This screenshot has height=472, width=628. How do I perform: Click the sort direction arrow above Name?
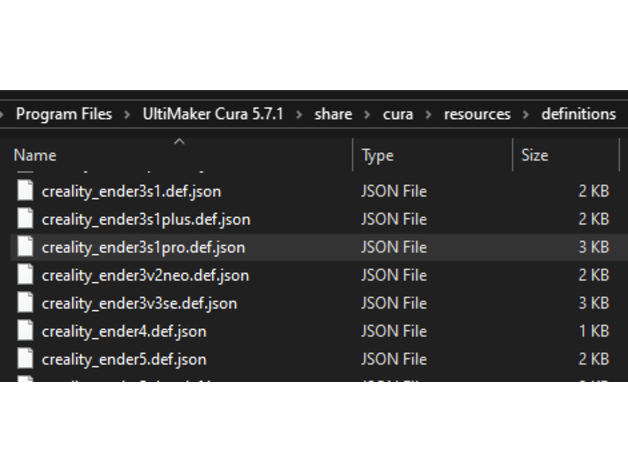pyautogui.click(x=180, y=141)
